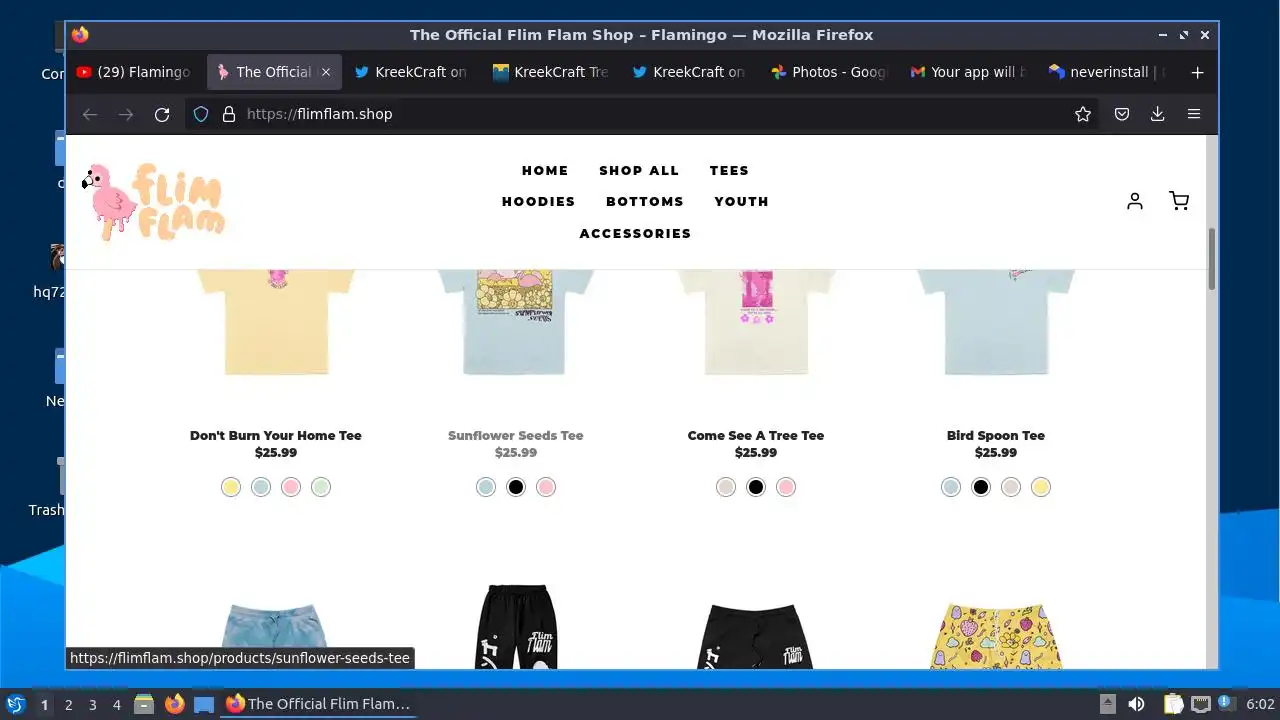Open the Pocket save icon

1122,114
